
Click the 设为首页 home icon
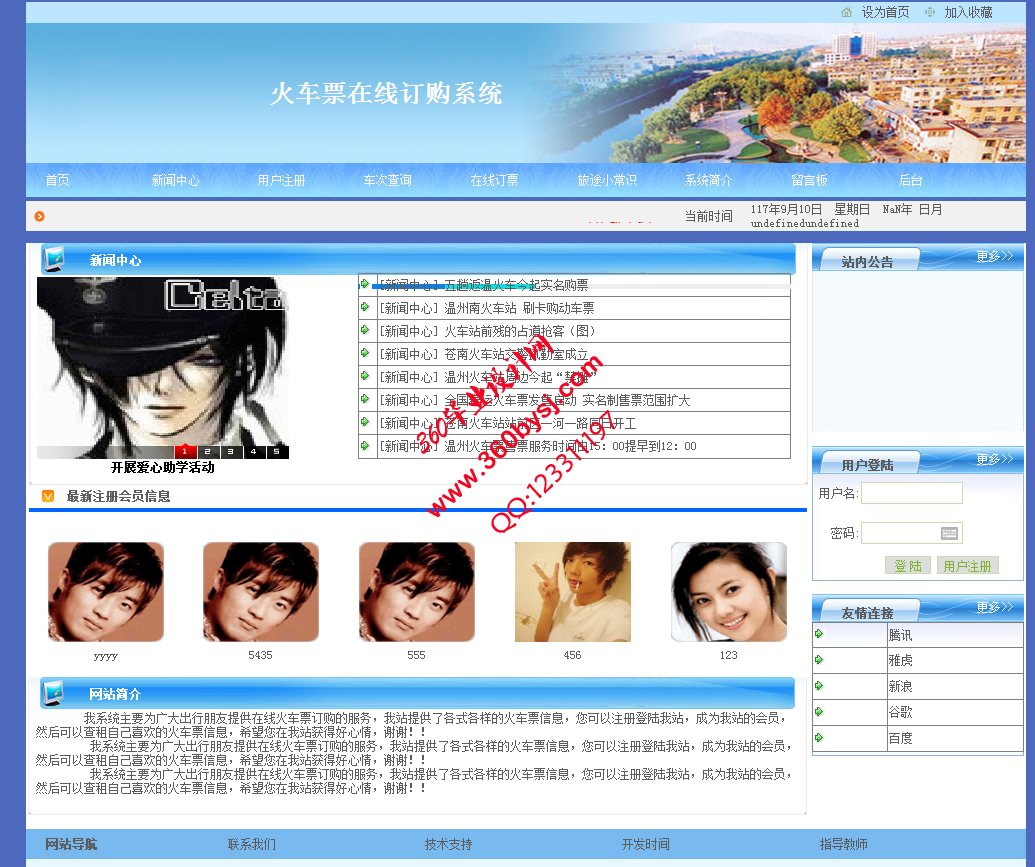tap(847, 12)
